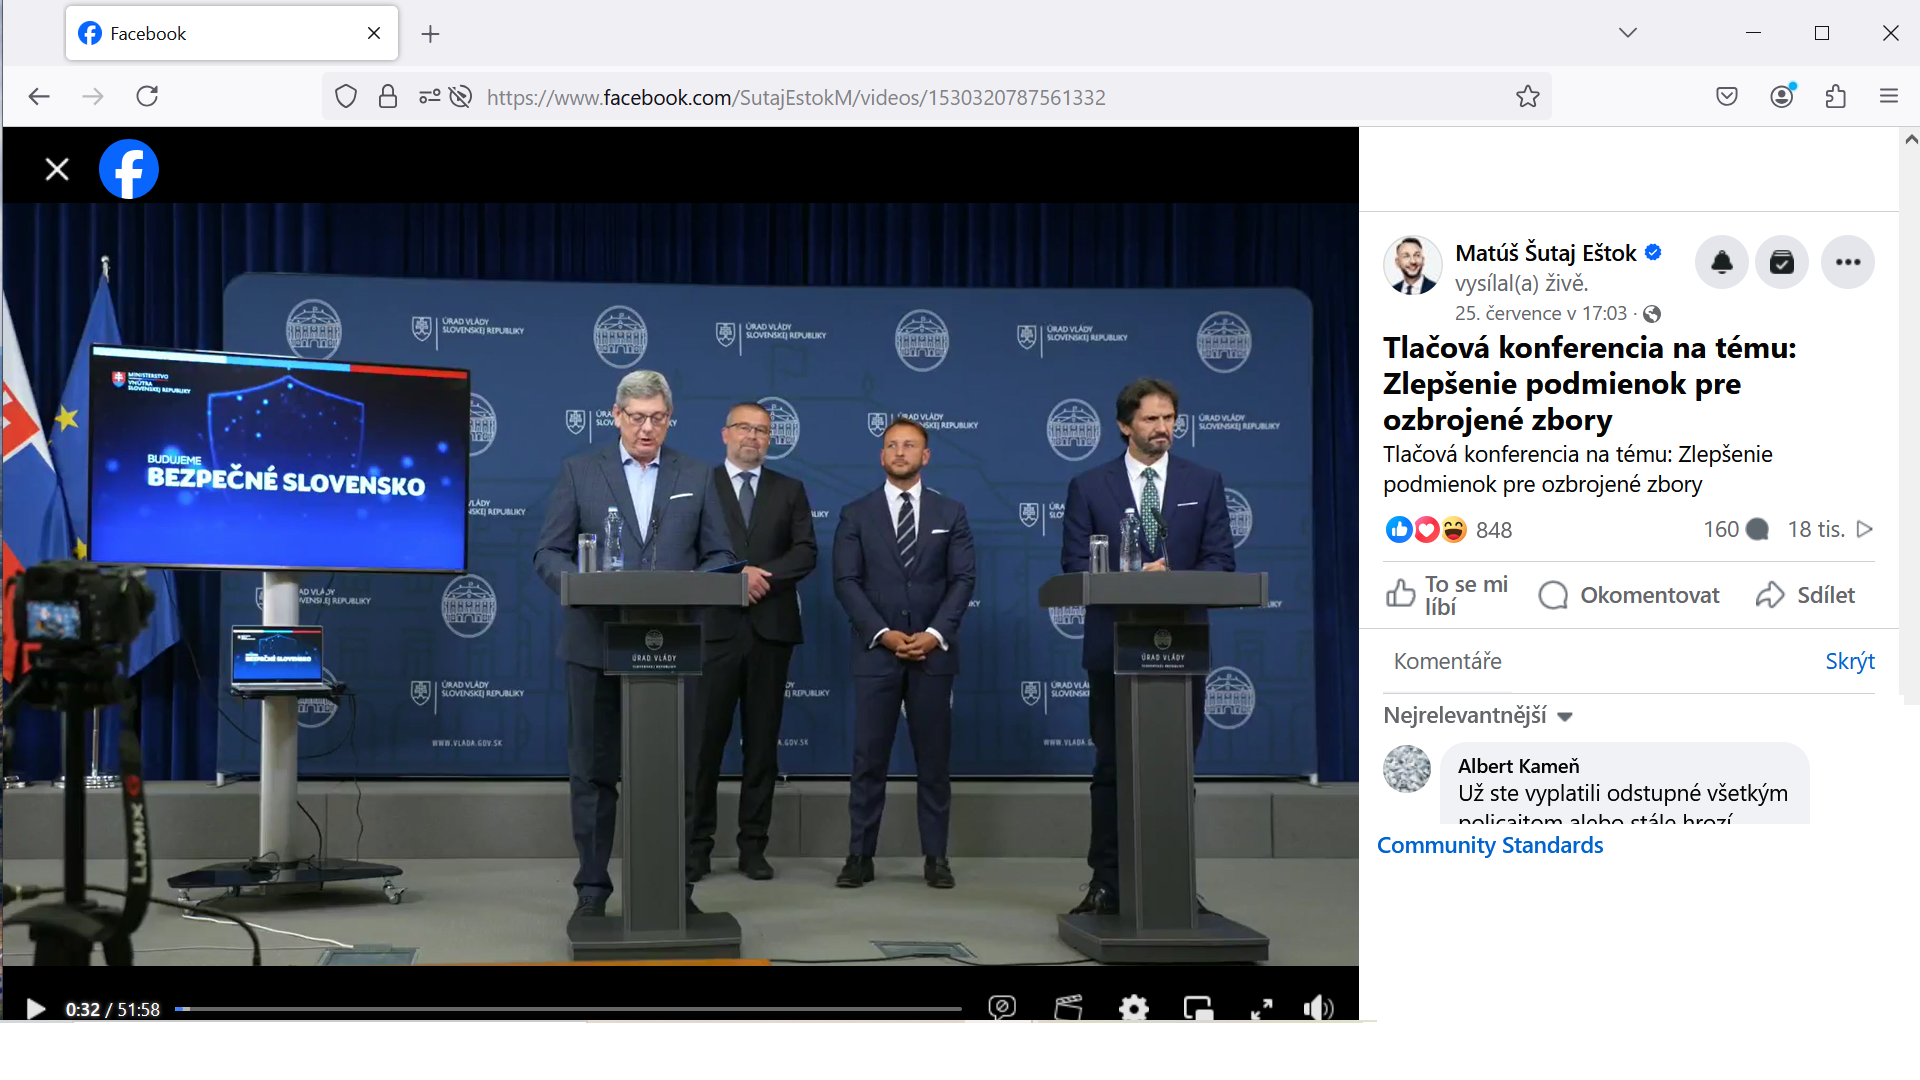Open the three-dots post options menu
Screen dimensions: 1920x1080
(1847, 263)
